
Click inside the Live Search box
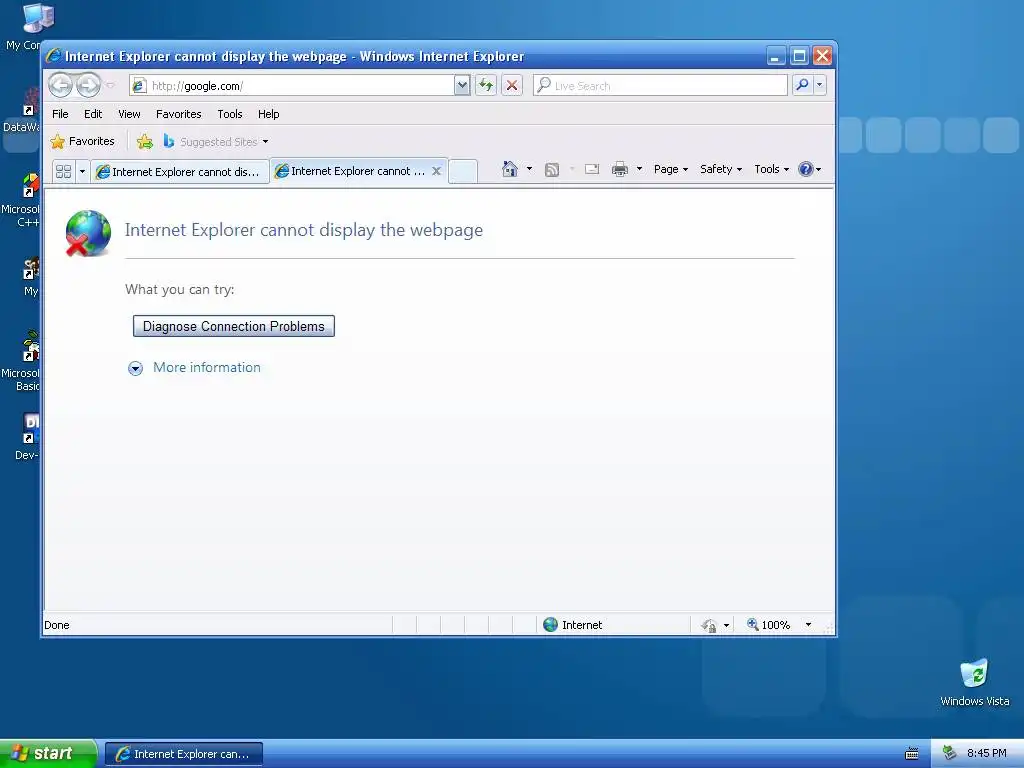coord(660,86)
